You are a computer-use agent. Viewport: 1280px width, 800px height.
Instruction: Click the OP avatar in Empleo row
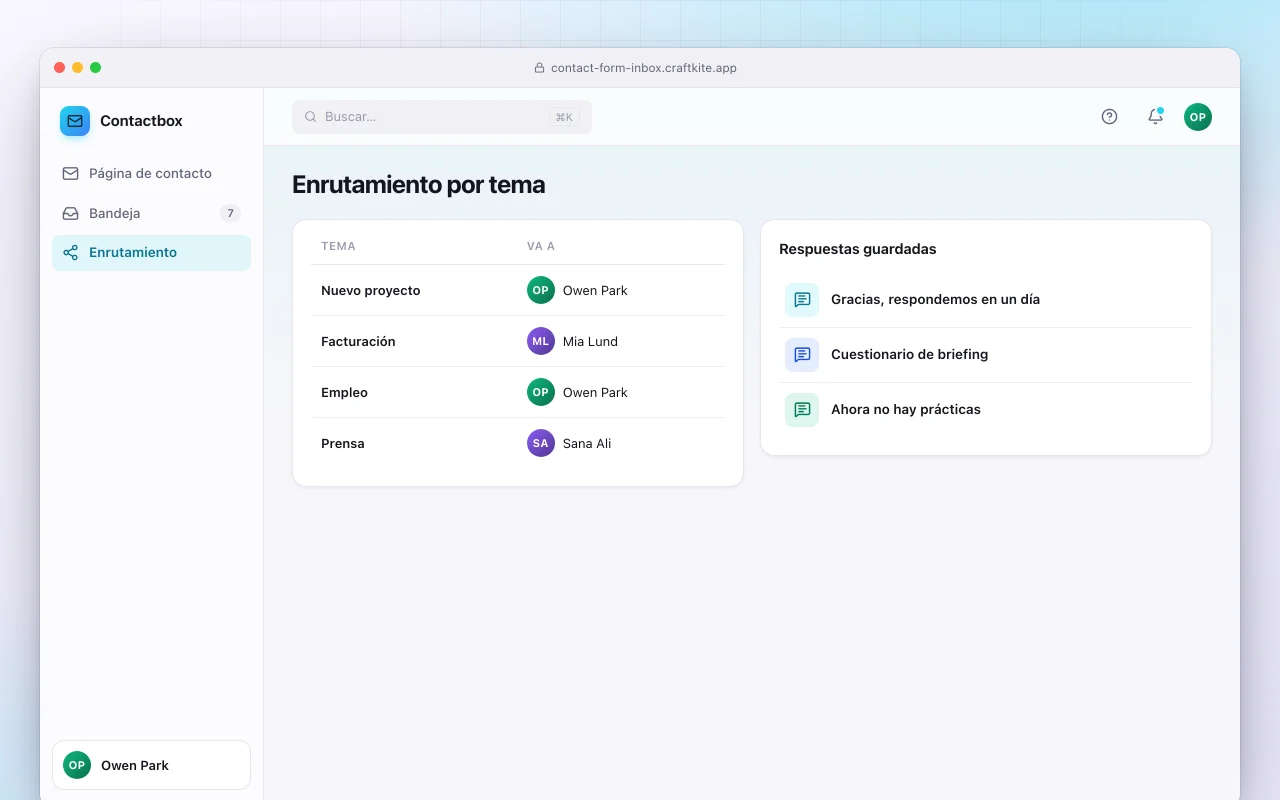point(541,392)
